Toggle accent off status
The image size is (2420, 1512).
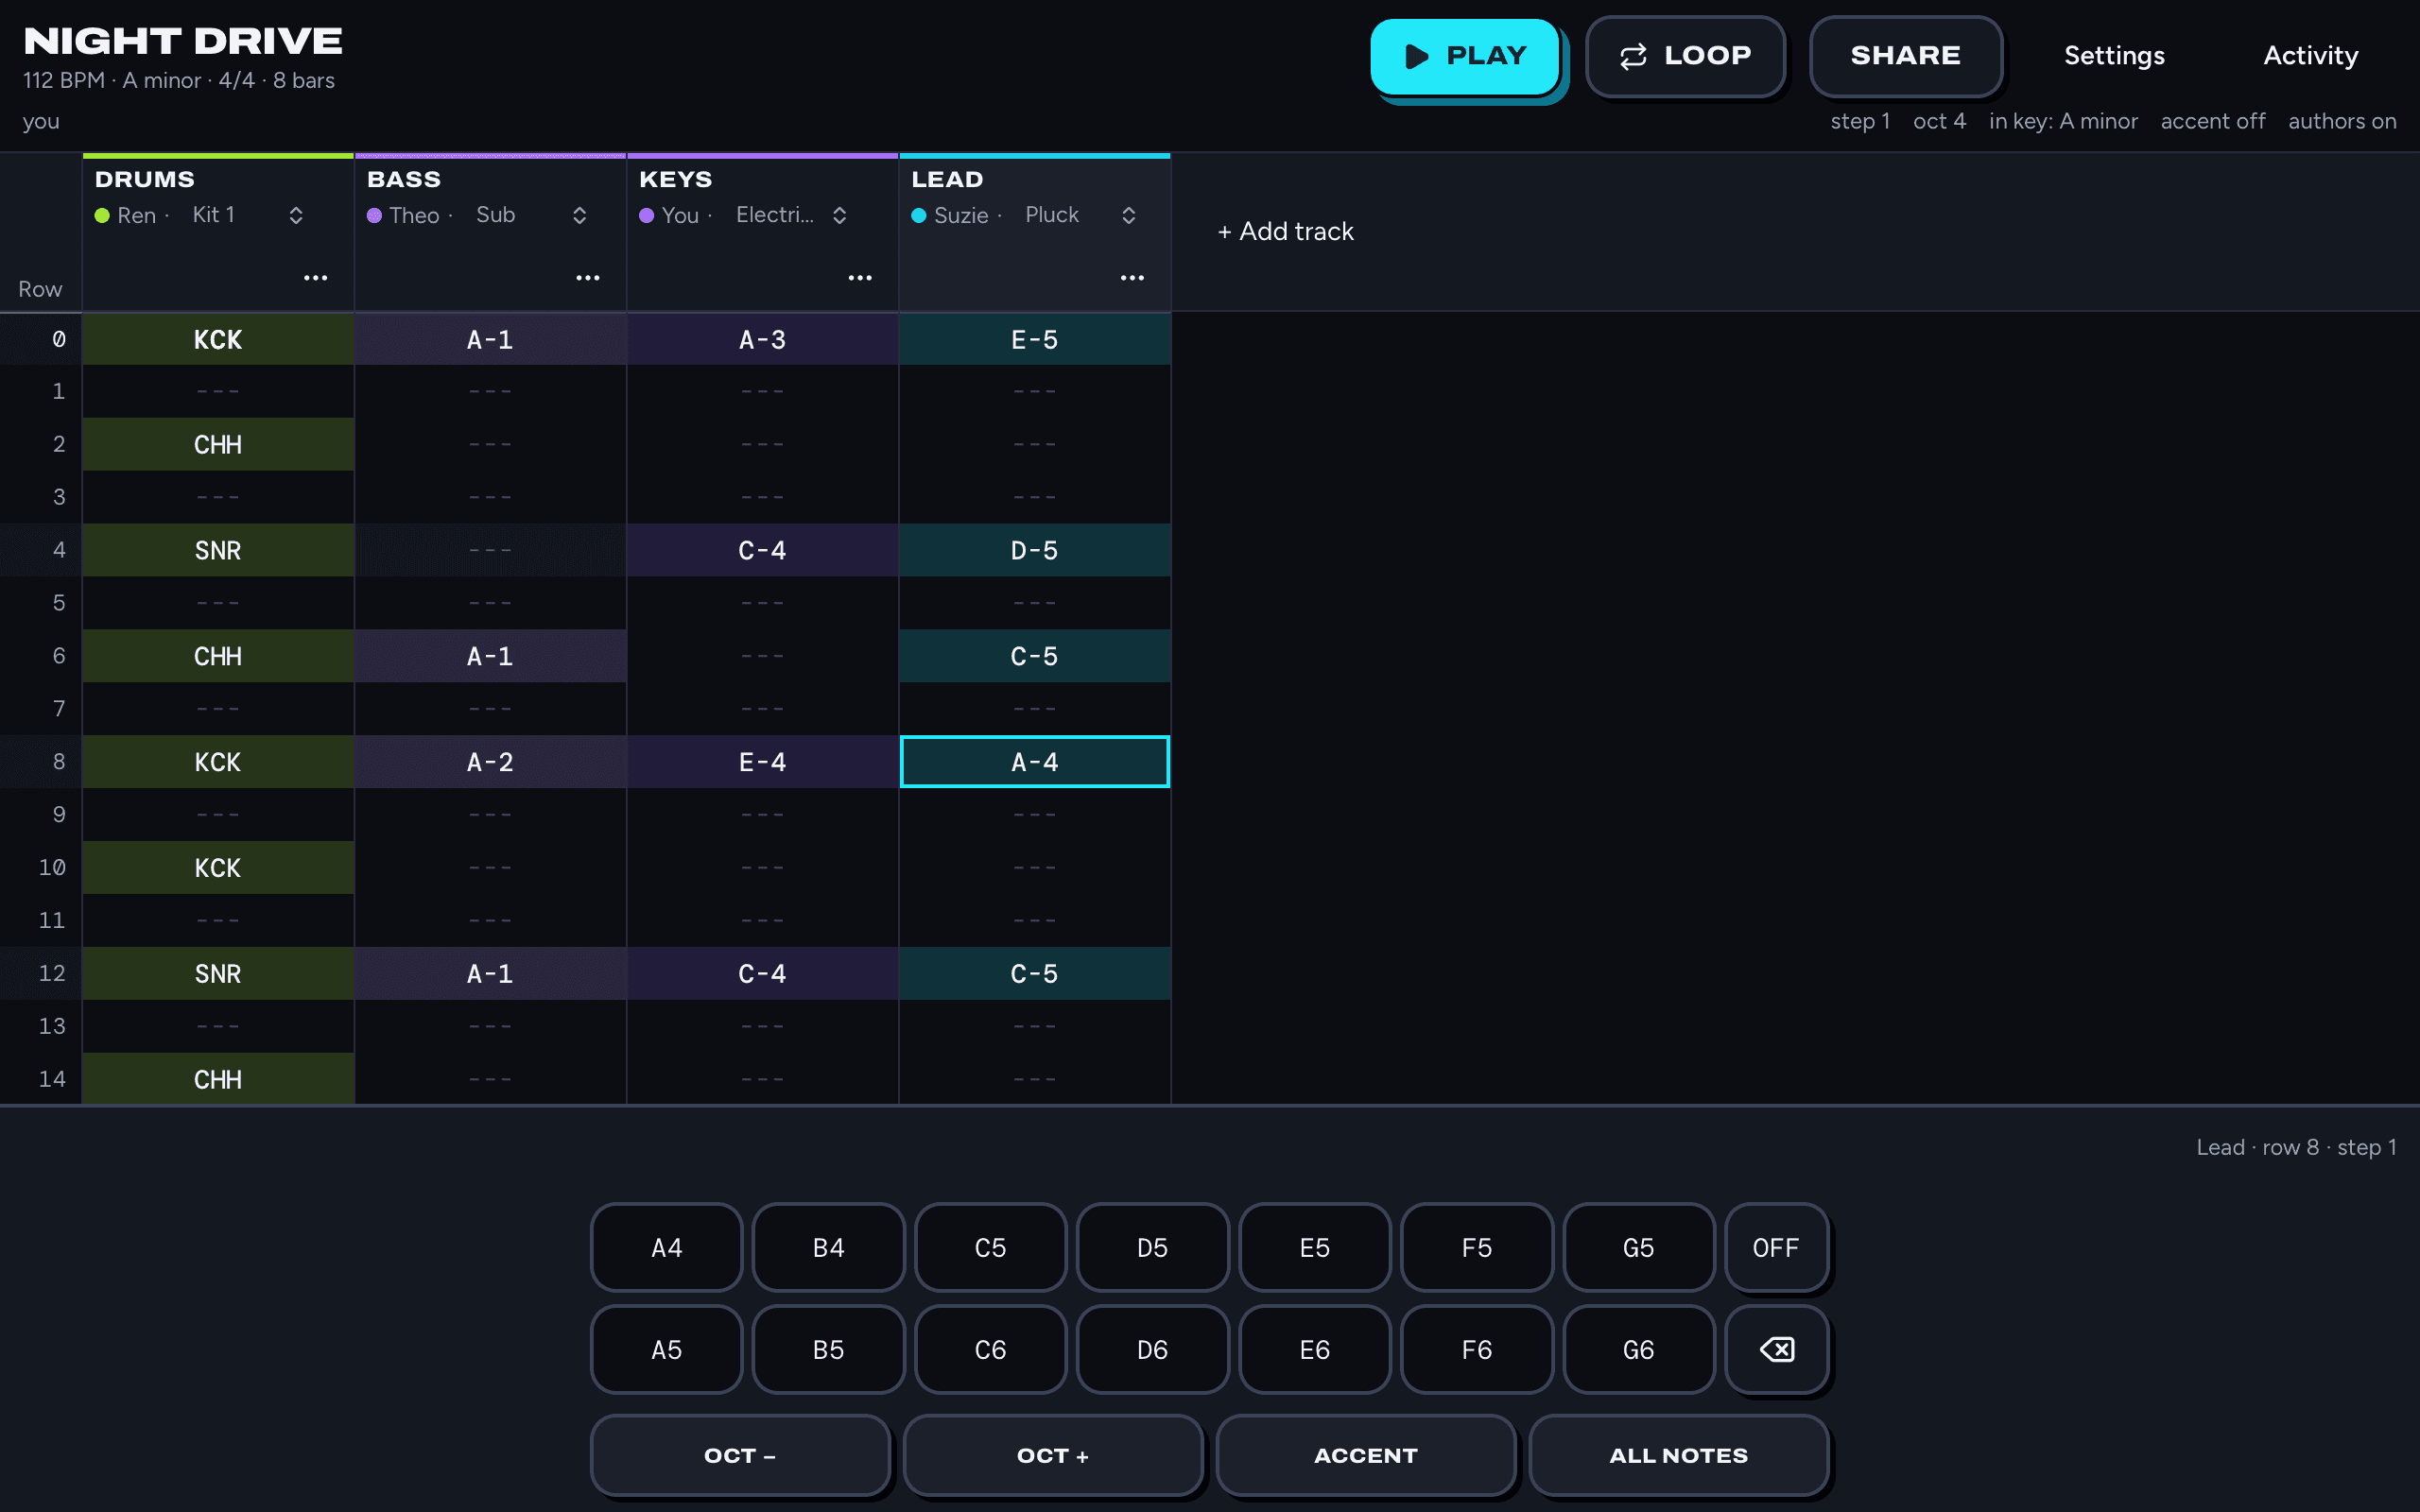[x=2212, y=121]
